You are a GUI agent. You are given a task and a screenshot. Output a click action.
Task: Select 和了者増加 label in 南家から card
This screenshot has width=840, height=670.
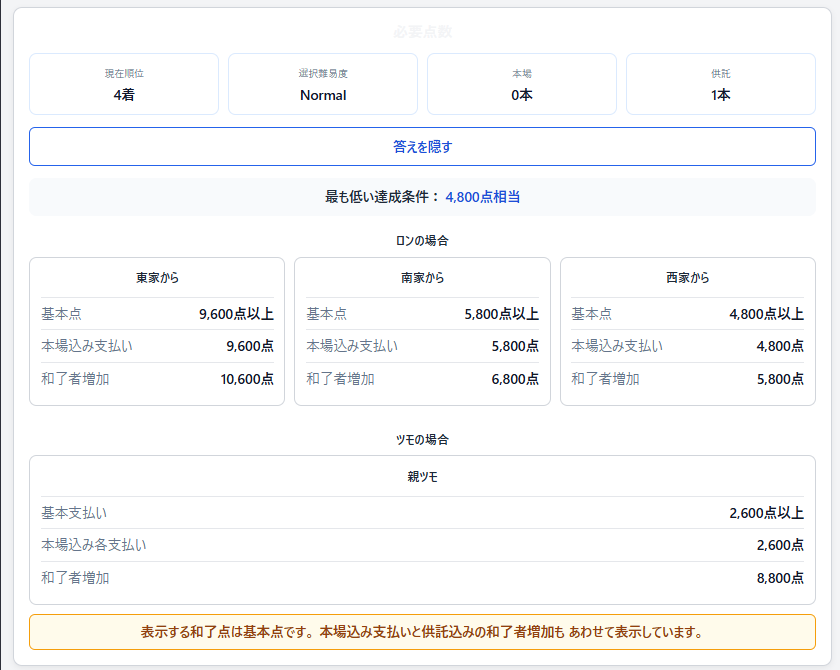coord(340,379)
